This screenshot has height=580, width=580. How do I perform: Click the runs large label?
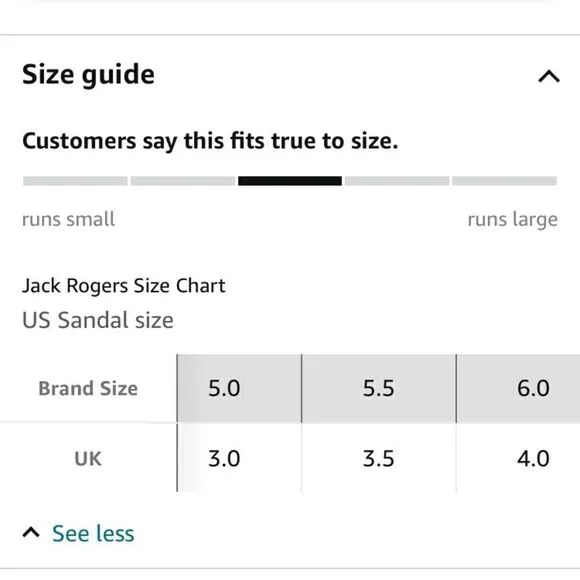point(513,220)
